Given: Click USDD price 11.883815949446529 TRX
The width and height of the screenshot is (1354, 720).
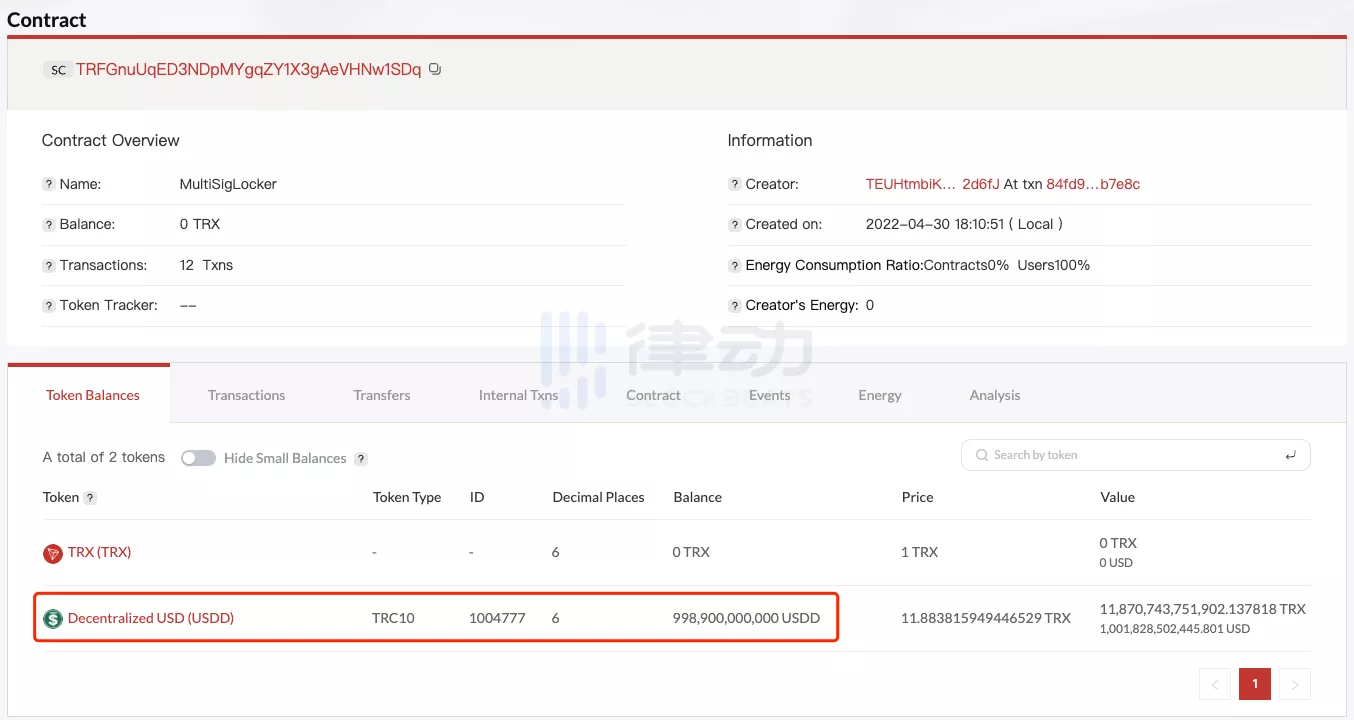Looking at the screenshot, I should 986,618.
